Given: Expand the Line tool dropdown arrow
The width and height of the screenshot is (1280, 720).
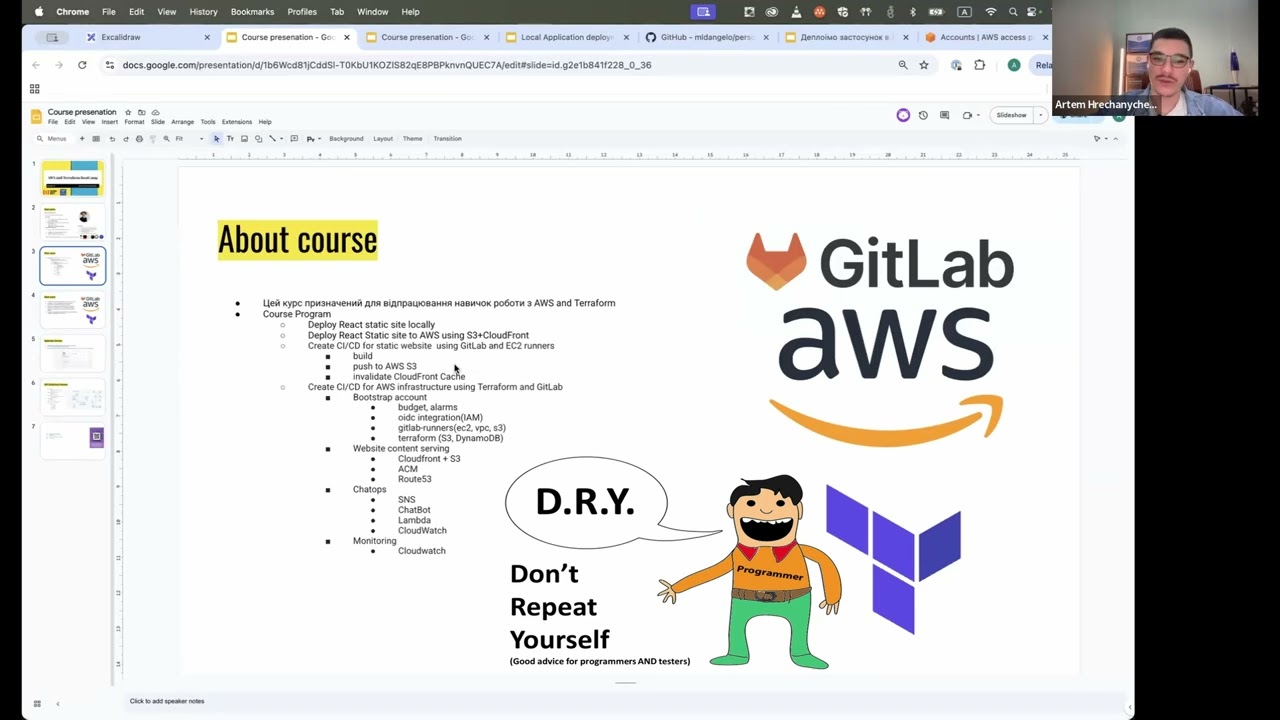Looking at the screenshot, I should (282, 138).
